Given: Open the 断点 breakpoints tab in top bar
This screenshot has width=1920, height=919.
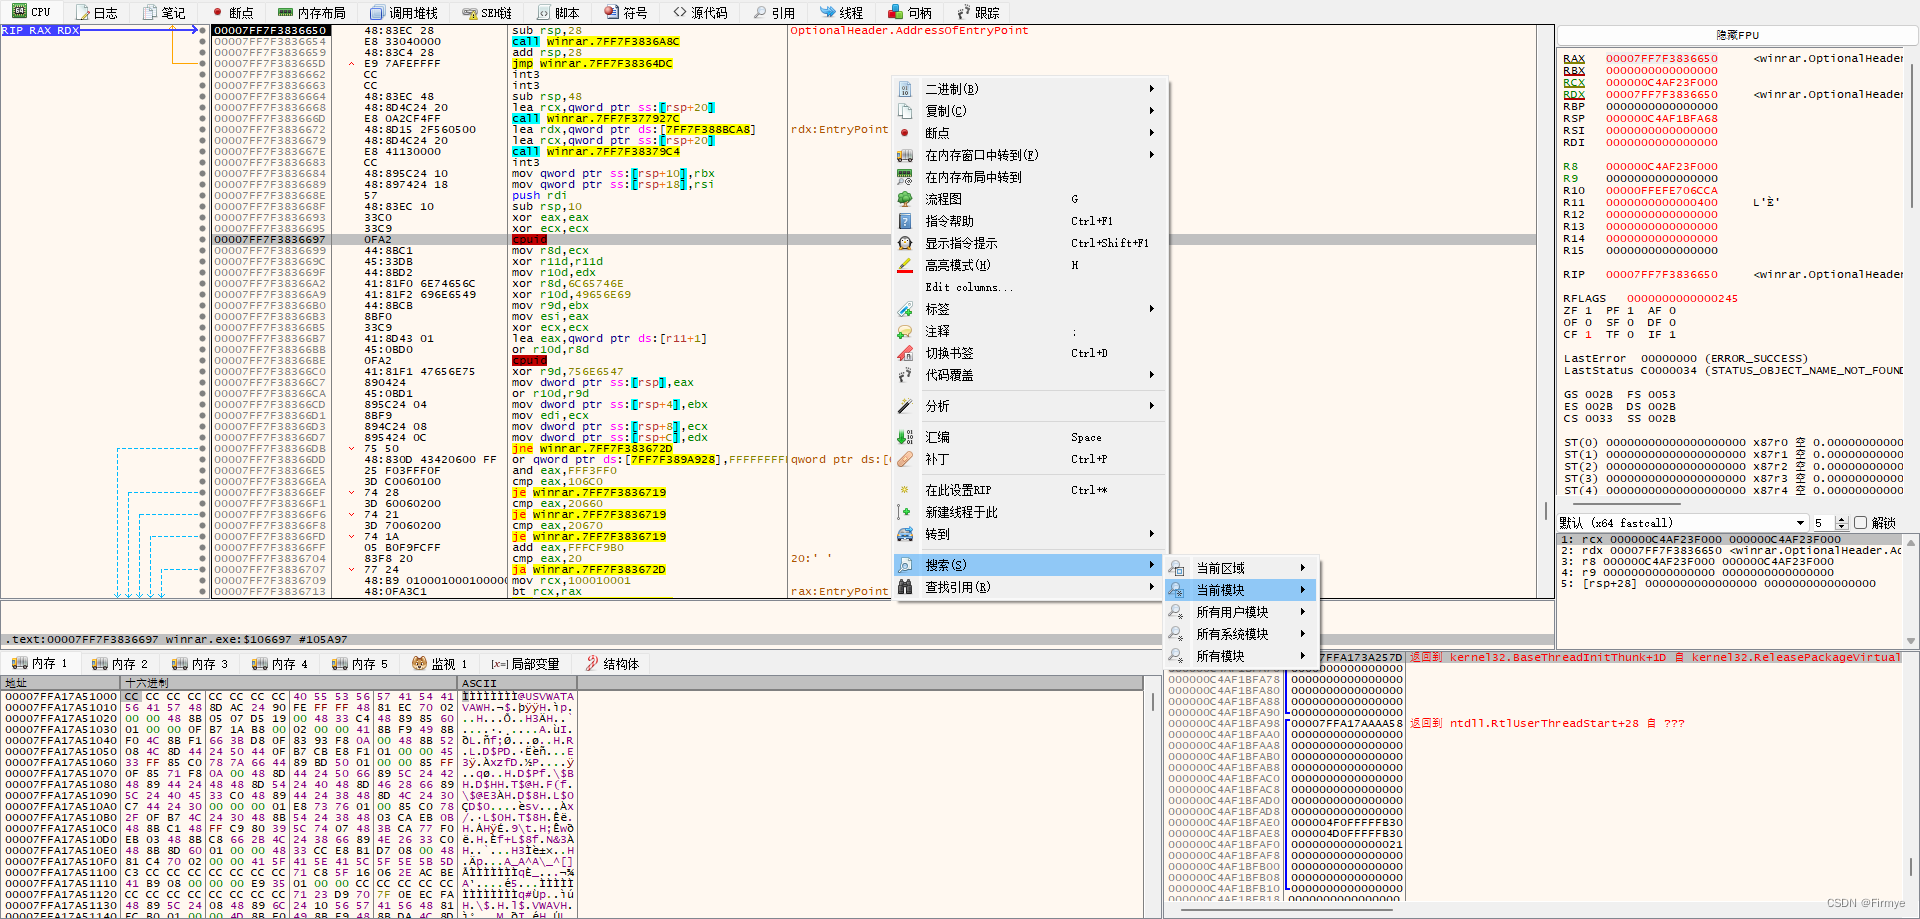Looking at the screenshot, I should tap(233, 13).
